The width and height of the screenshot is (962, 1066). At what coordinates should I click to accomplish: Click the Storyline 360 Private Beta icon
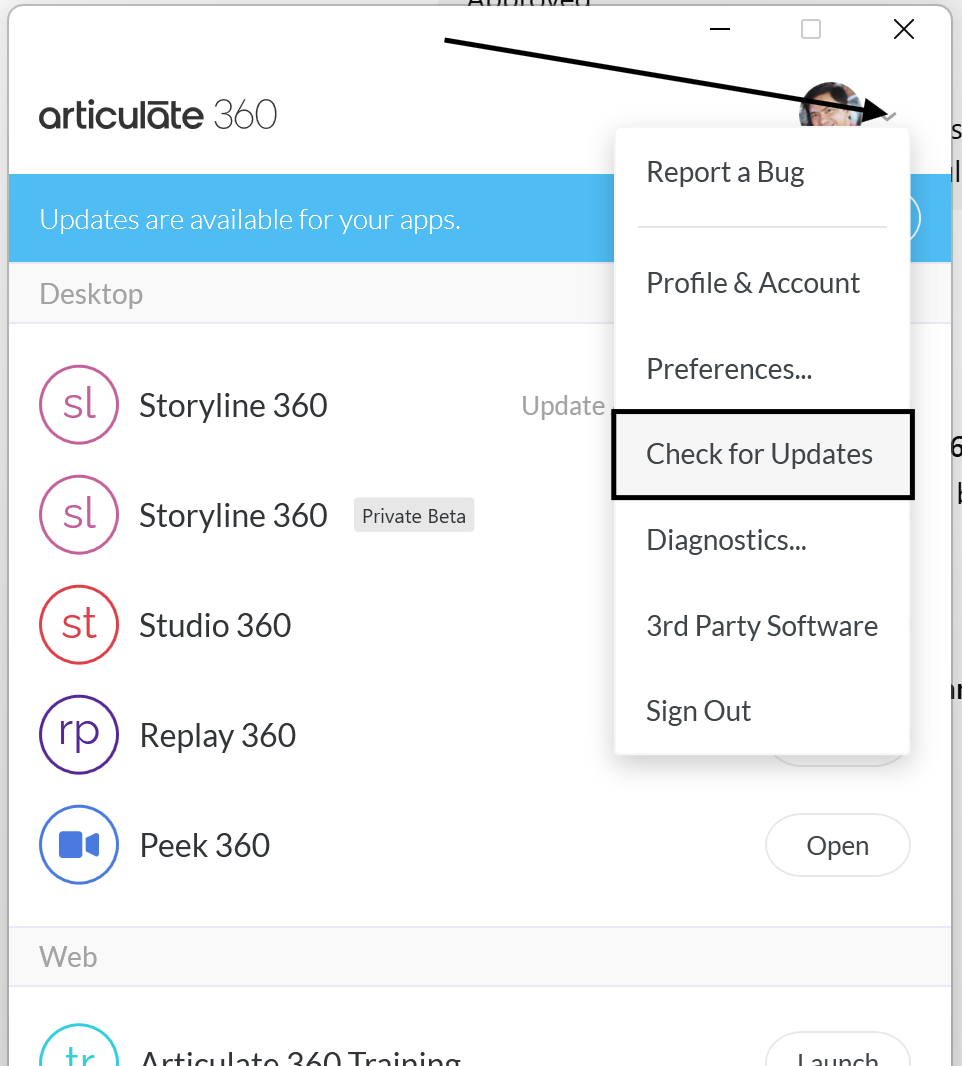coord(79,515)
